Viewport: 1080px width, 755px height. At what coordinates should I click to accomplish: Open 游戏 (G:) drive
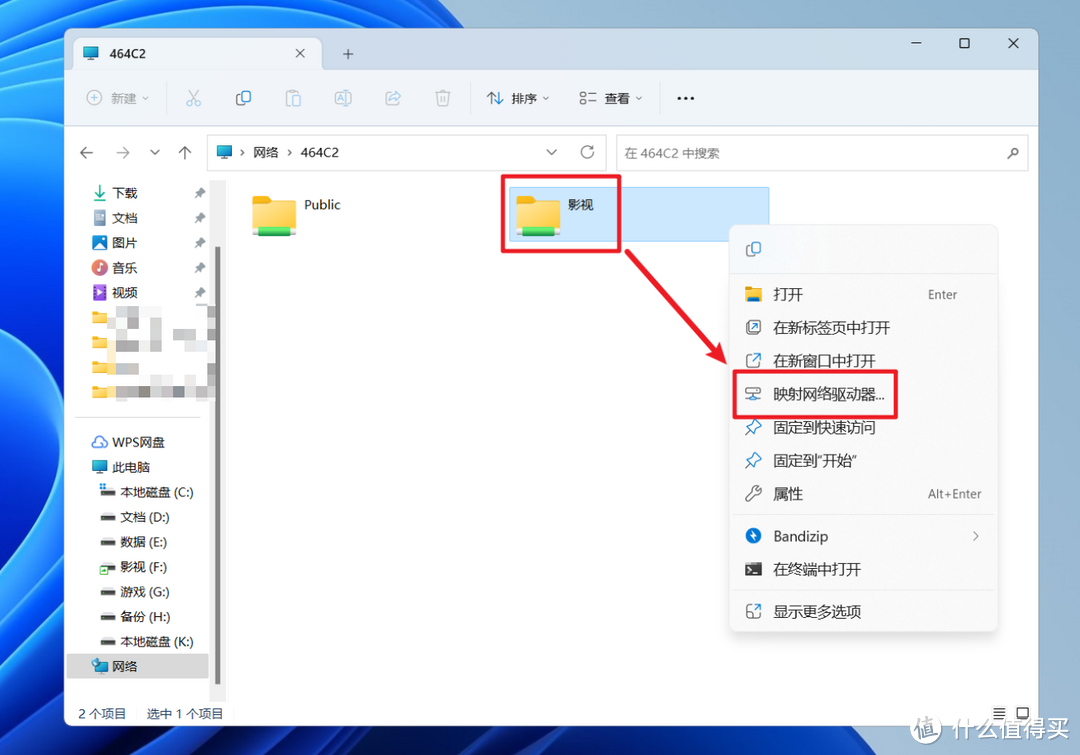(136, 591)
